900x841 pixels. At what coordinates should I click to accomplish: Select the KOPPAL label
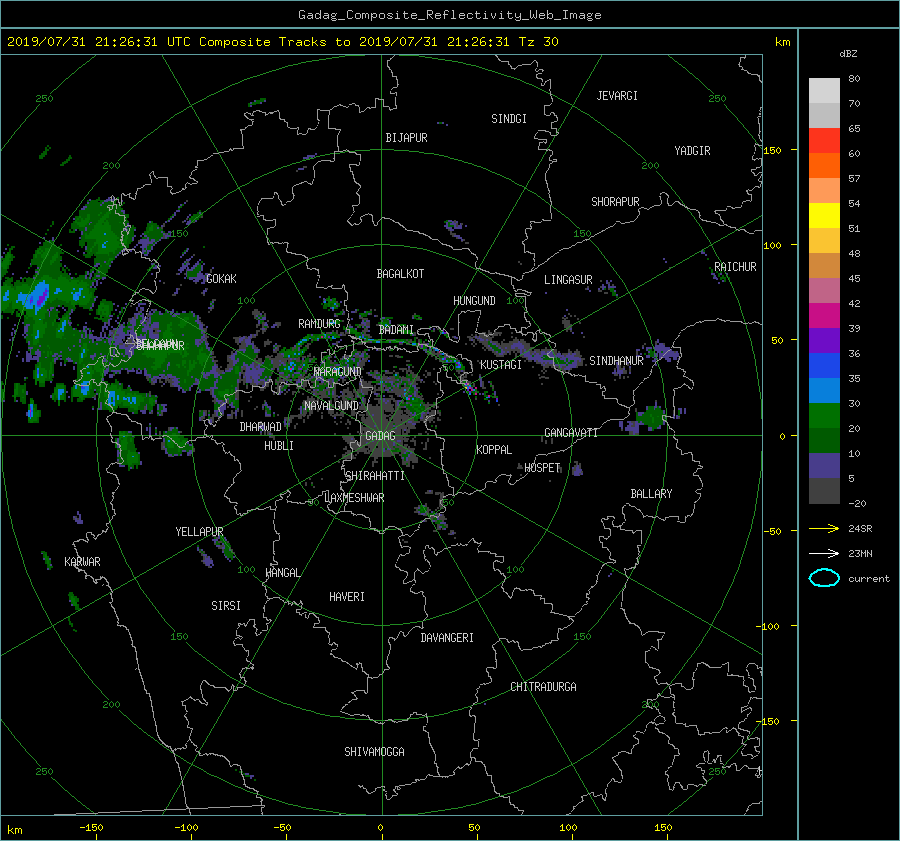click(x=494, y=449)
